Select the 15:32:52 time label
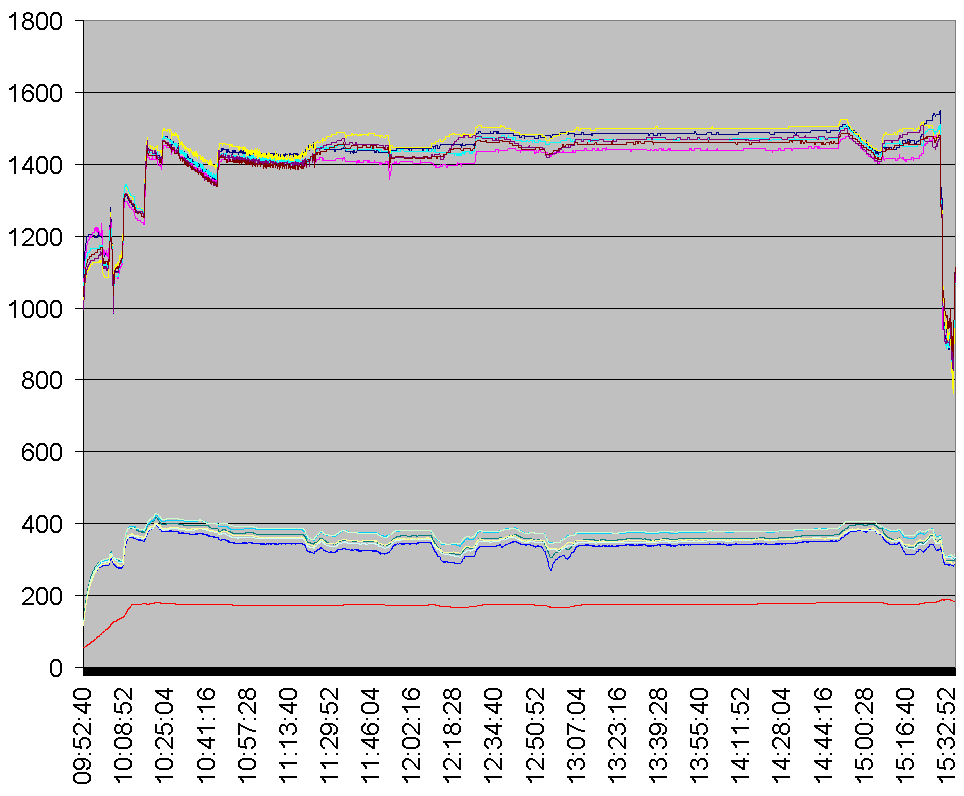 [x=946, y=736]
